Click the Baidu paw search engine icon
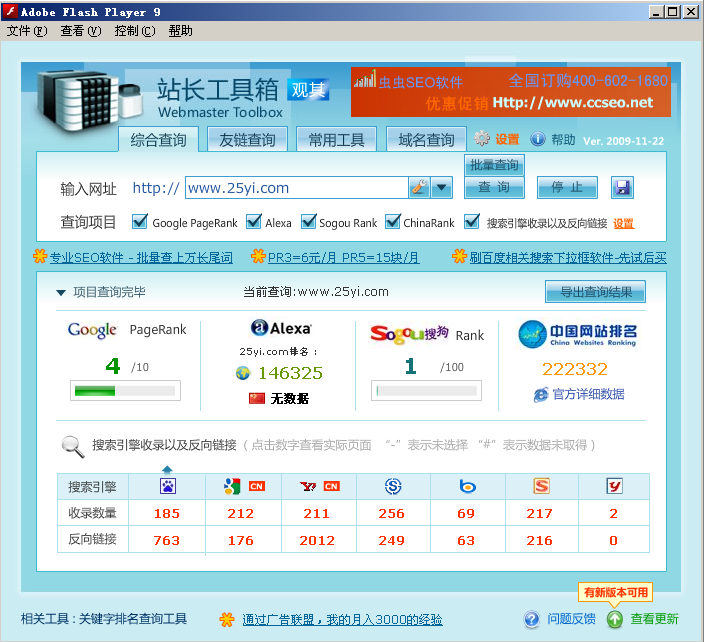 pos(168,486)
